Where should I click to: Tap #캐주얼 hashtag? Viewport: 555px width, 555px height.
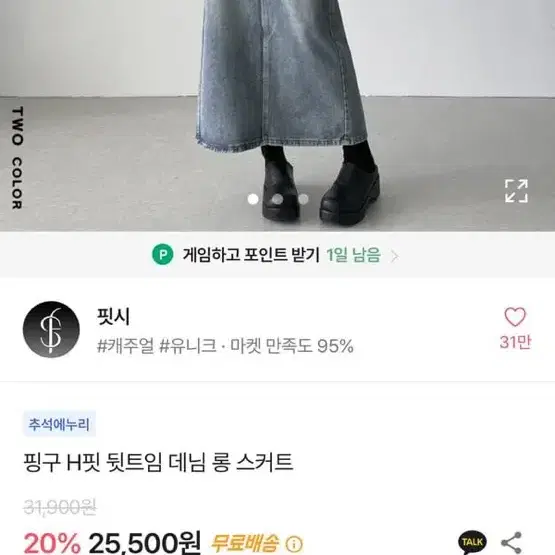pos(126,345)
